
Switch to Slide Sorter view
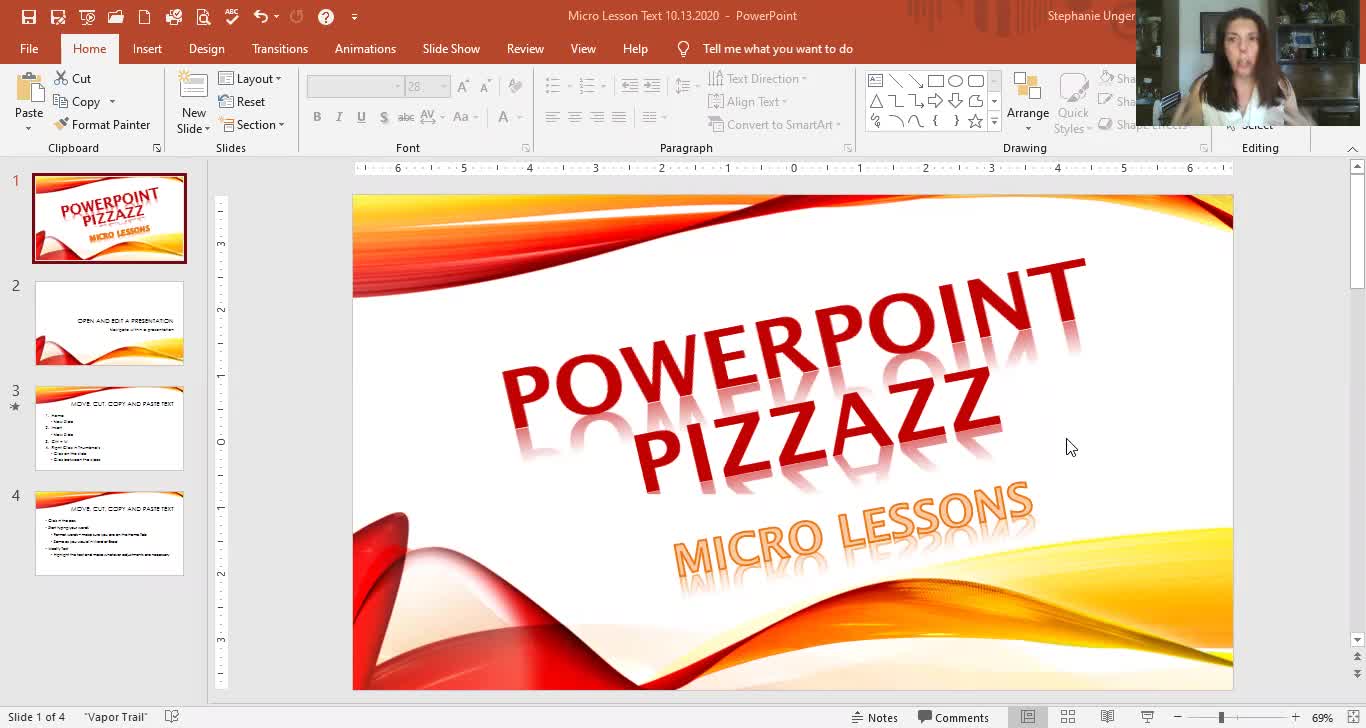tap(1067, 717)
